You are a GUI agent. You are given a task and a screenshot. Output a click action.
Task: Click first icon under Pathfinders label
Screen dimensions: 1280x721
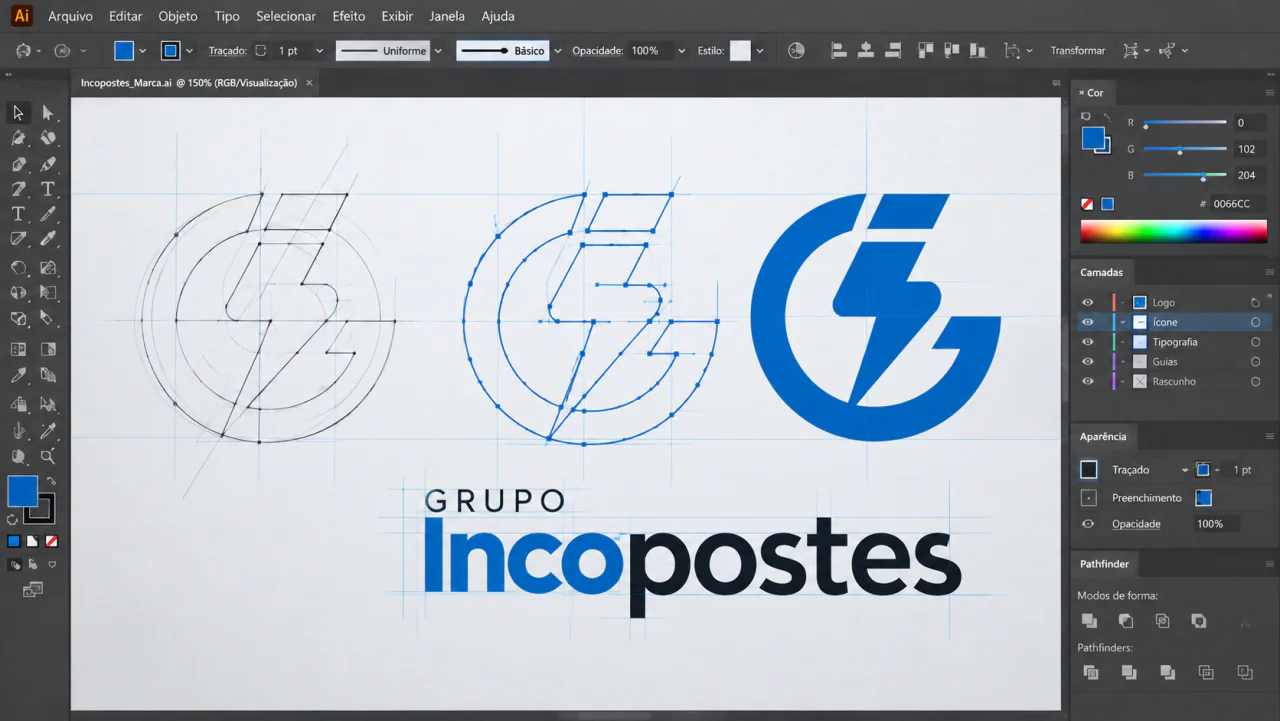click(1091, 673)
